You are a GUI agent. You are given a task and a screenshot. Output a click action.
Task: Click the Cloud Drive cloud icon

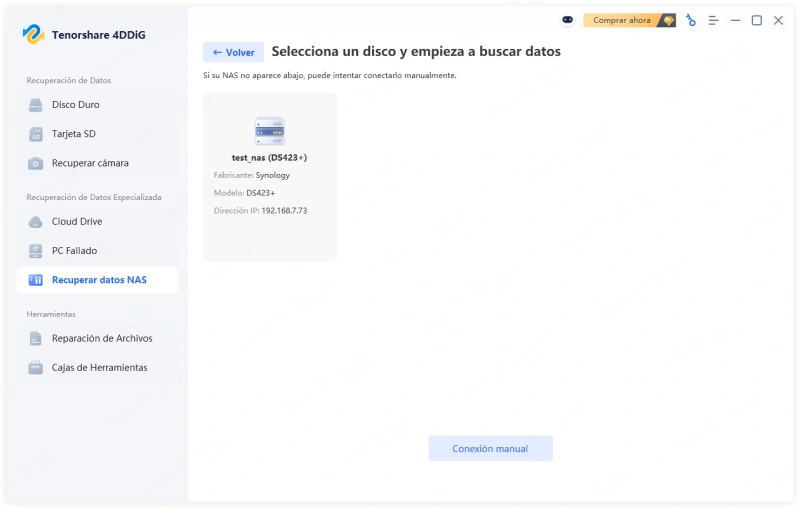click(36, 222)
